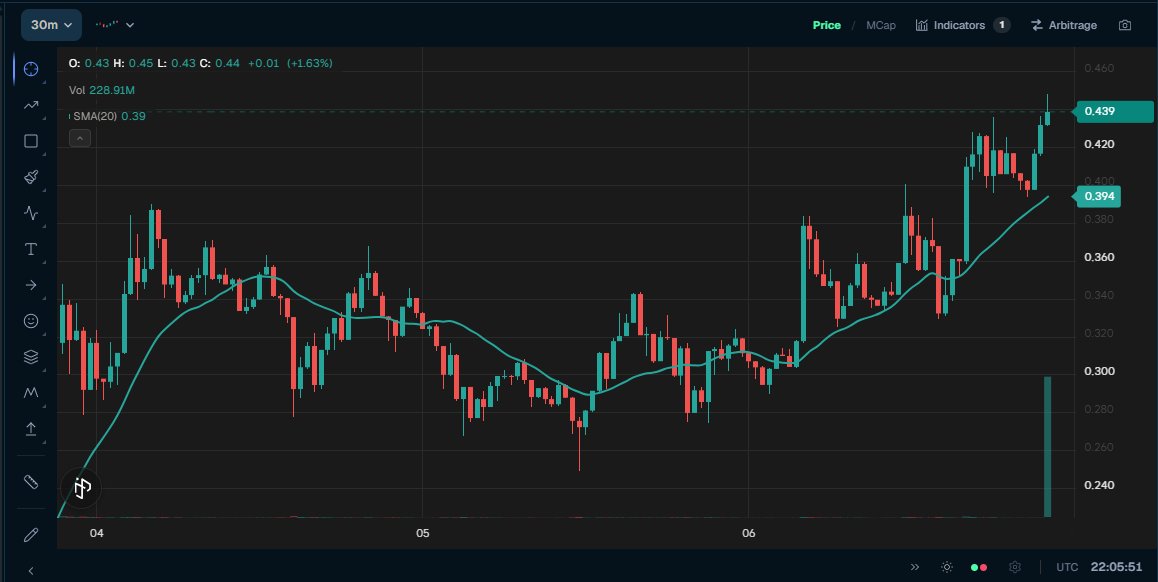The width and height of the screenshot is (1158, 582).
Task: Click the 0.300 price axis label
Action: (x=1099, y=372)
